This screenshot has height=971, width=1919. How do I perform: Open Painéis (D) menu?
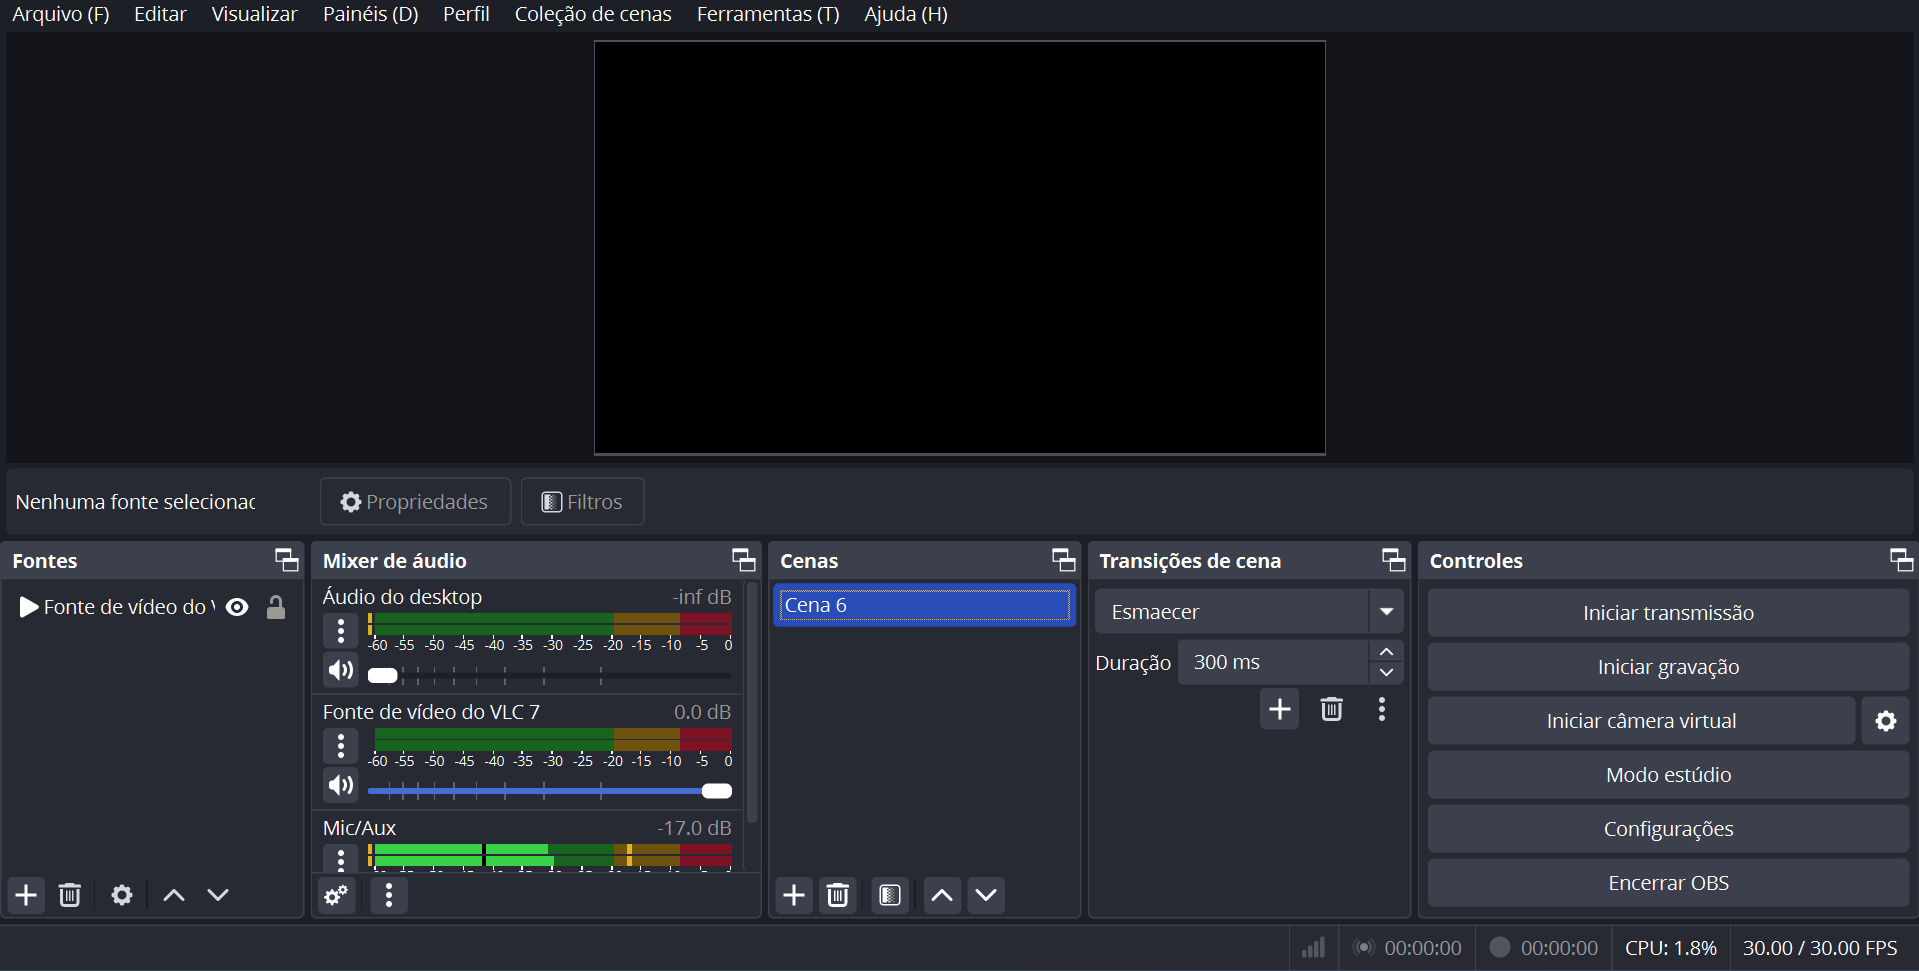click(x=370, y=14)
